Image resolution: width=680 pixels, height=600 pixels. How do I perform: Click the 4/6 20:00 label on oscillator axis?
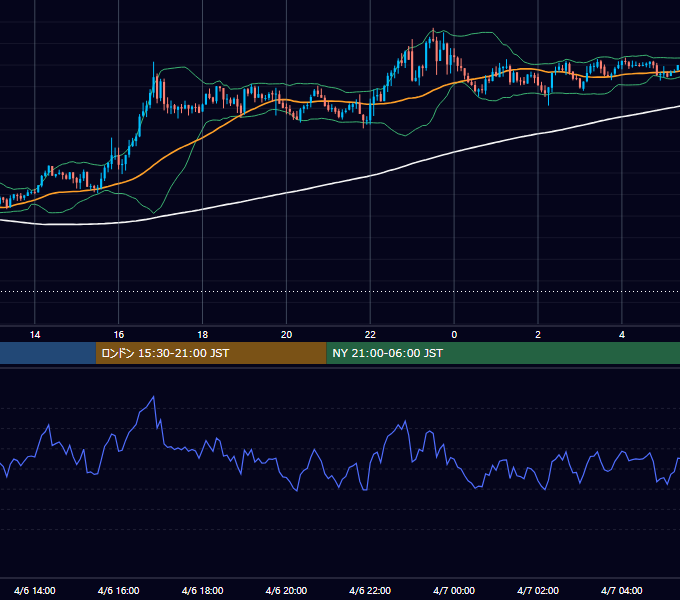point(286,590)
